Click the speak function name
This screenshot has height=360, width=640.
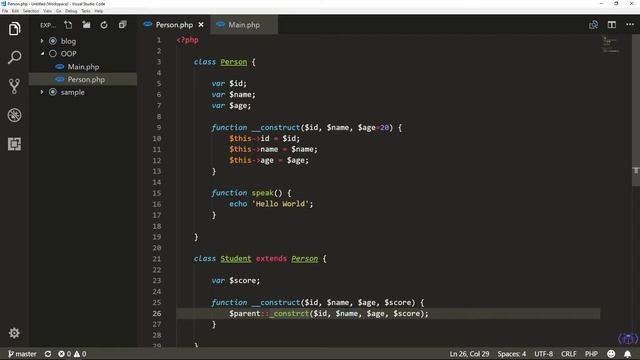point(262,193)
